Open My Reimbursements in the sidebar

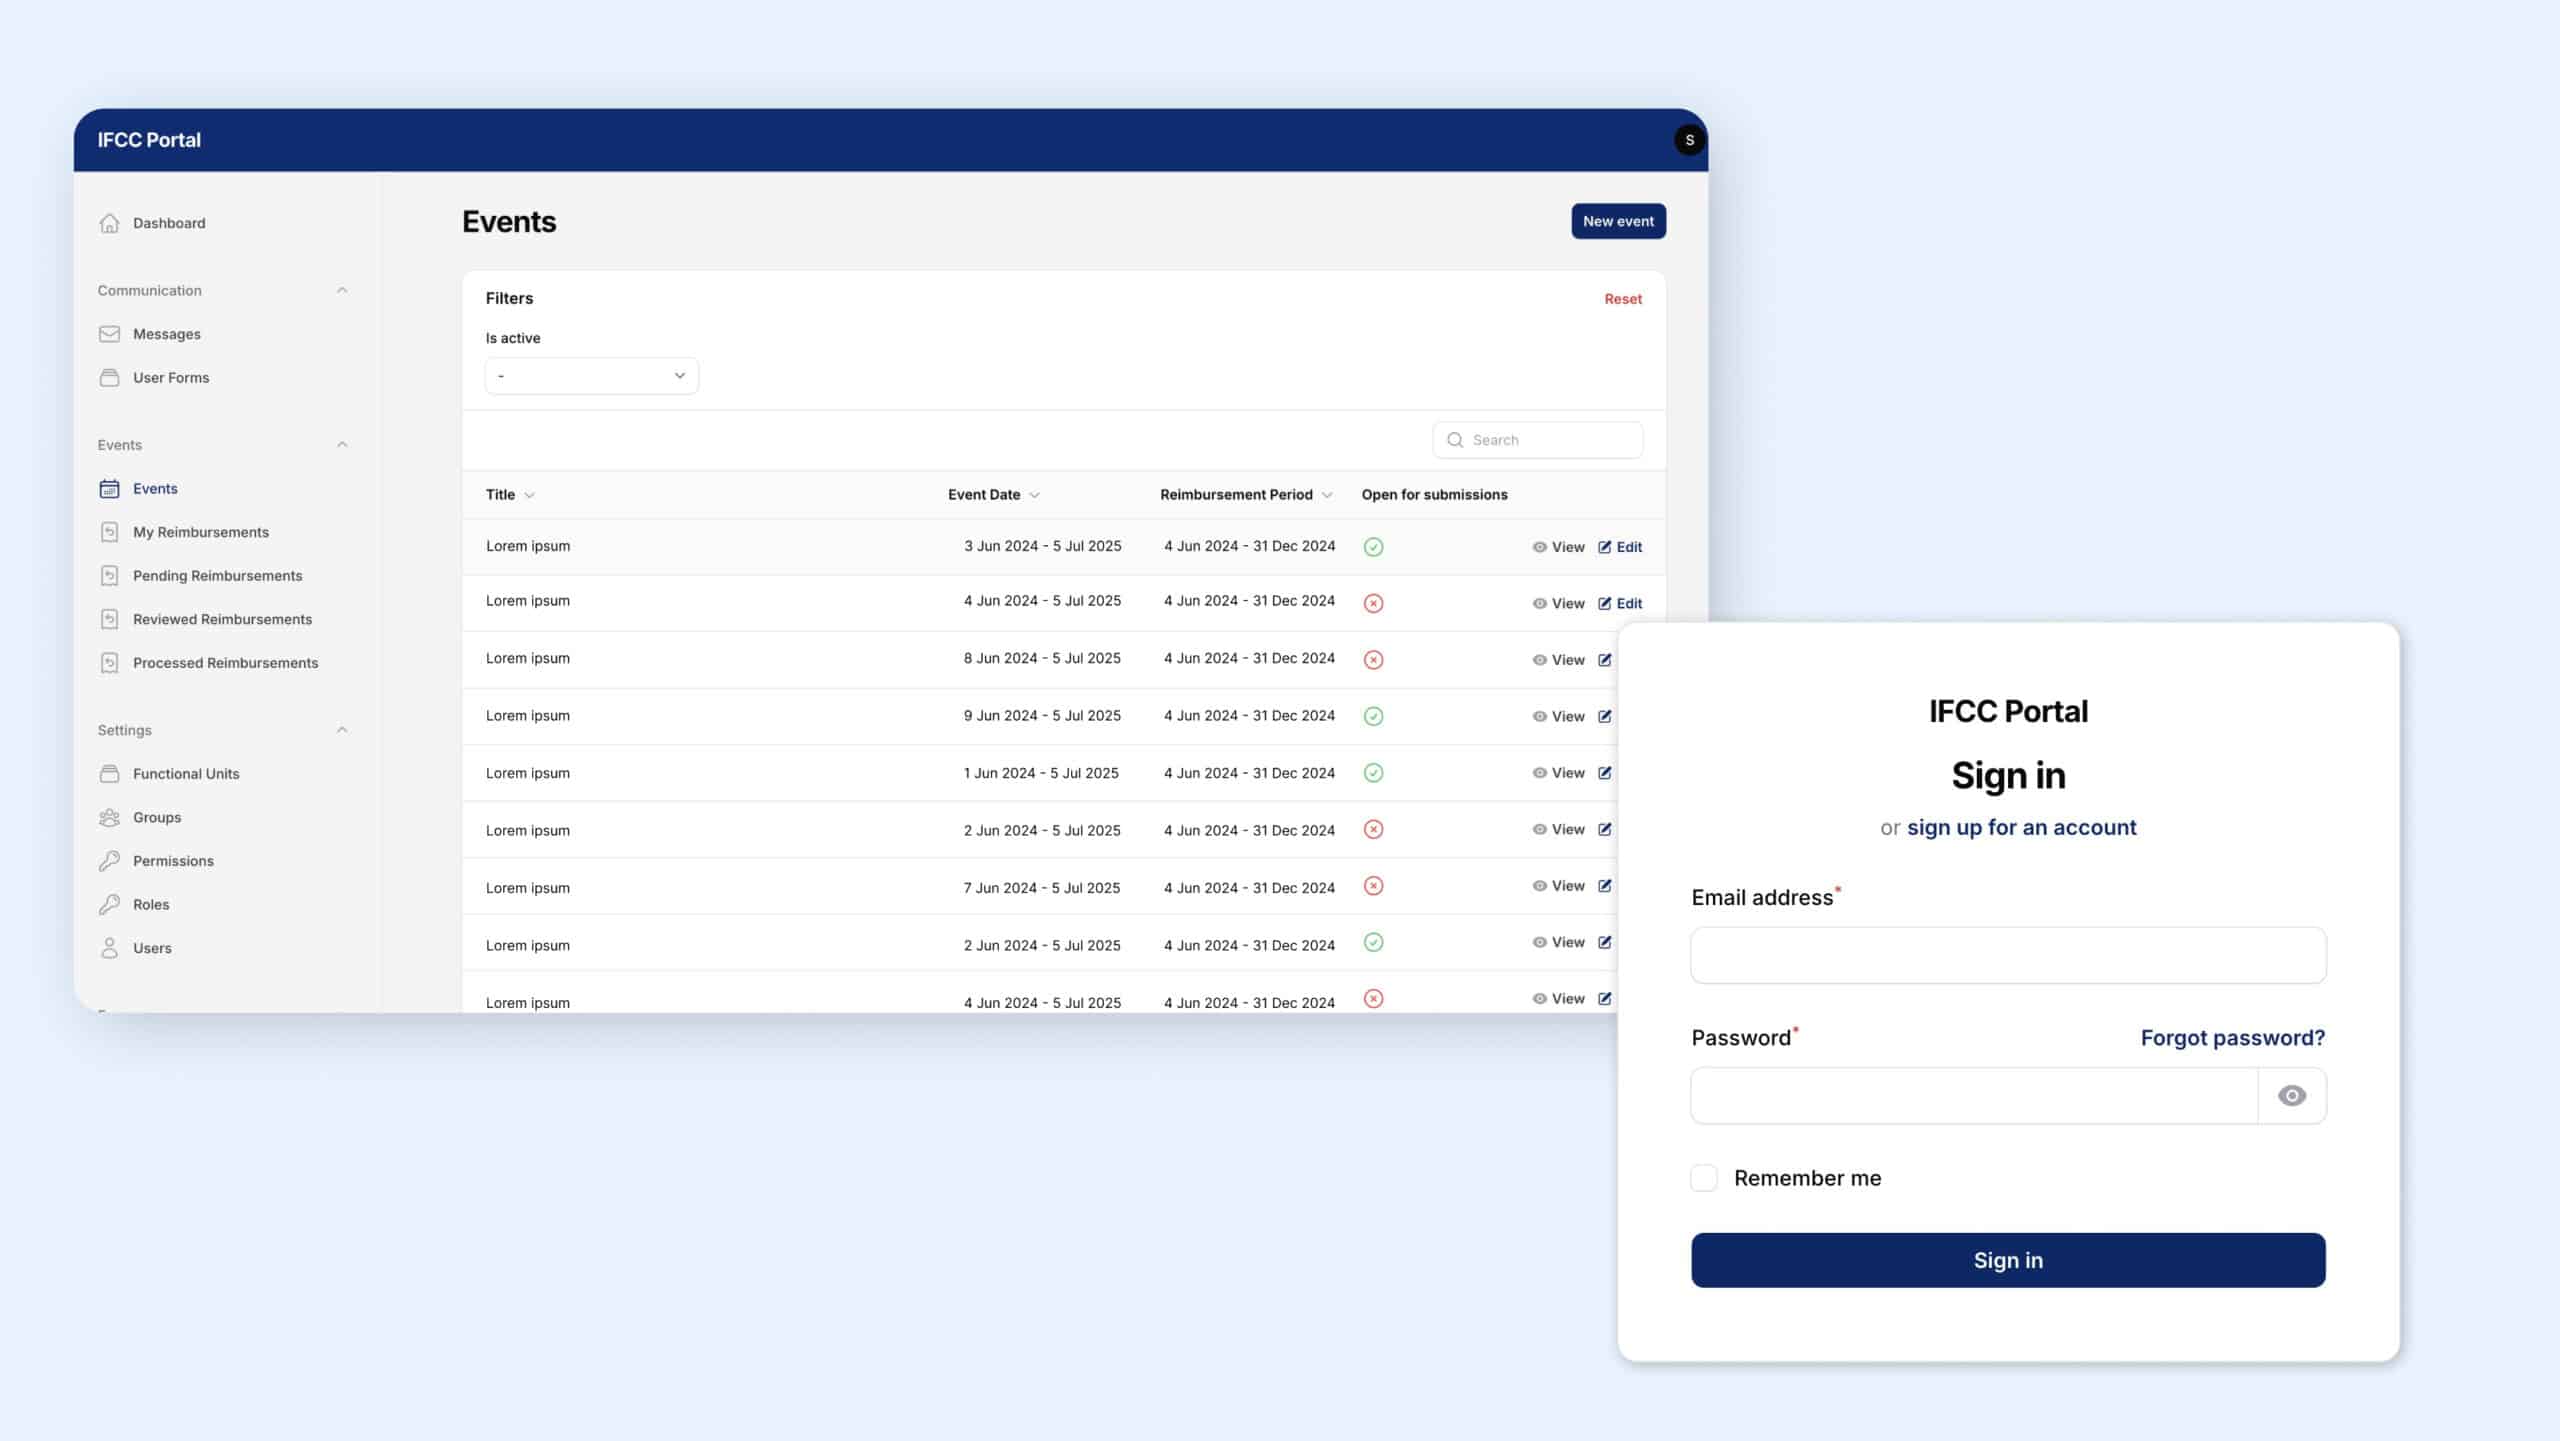[x=200, y=531]
